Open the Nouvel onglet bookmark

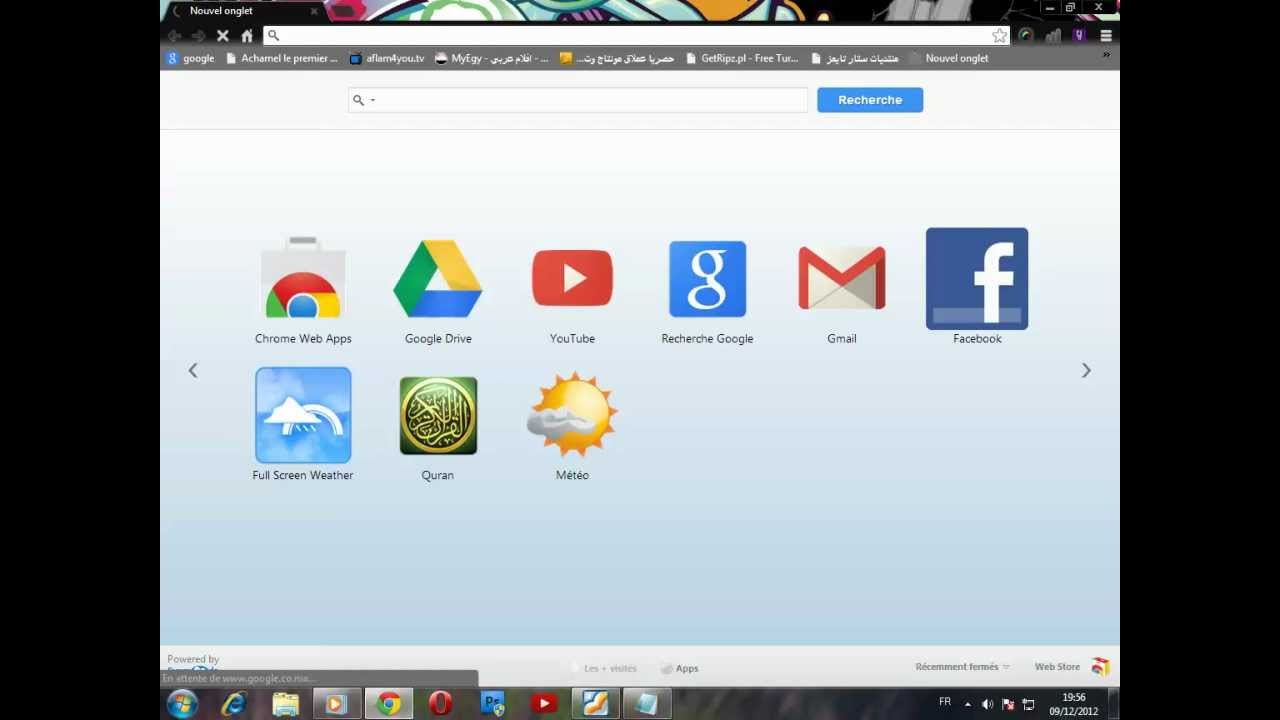[949, 58]
